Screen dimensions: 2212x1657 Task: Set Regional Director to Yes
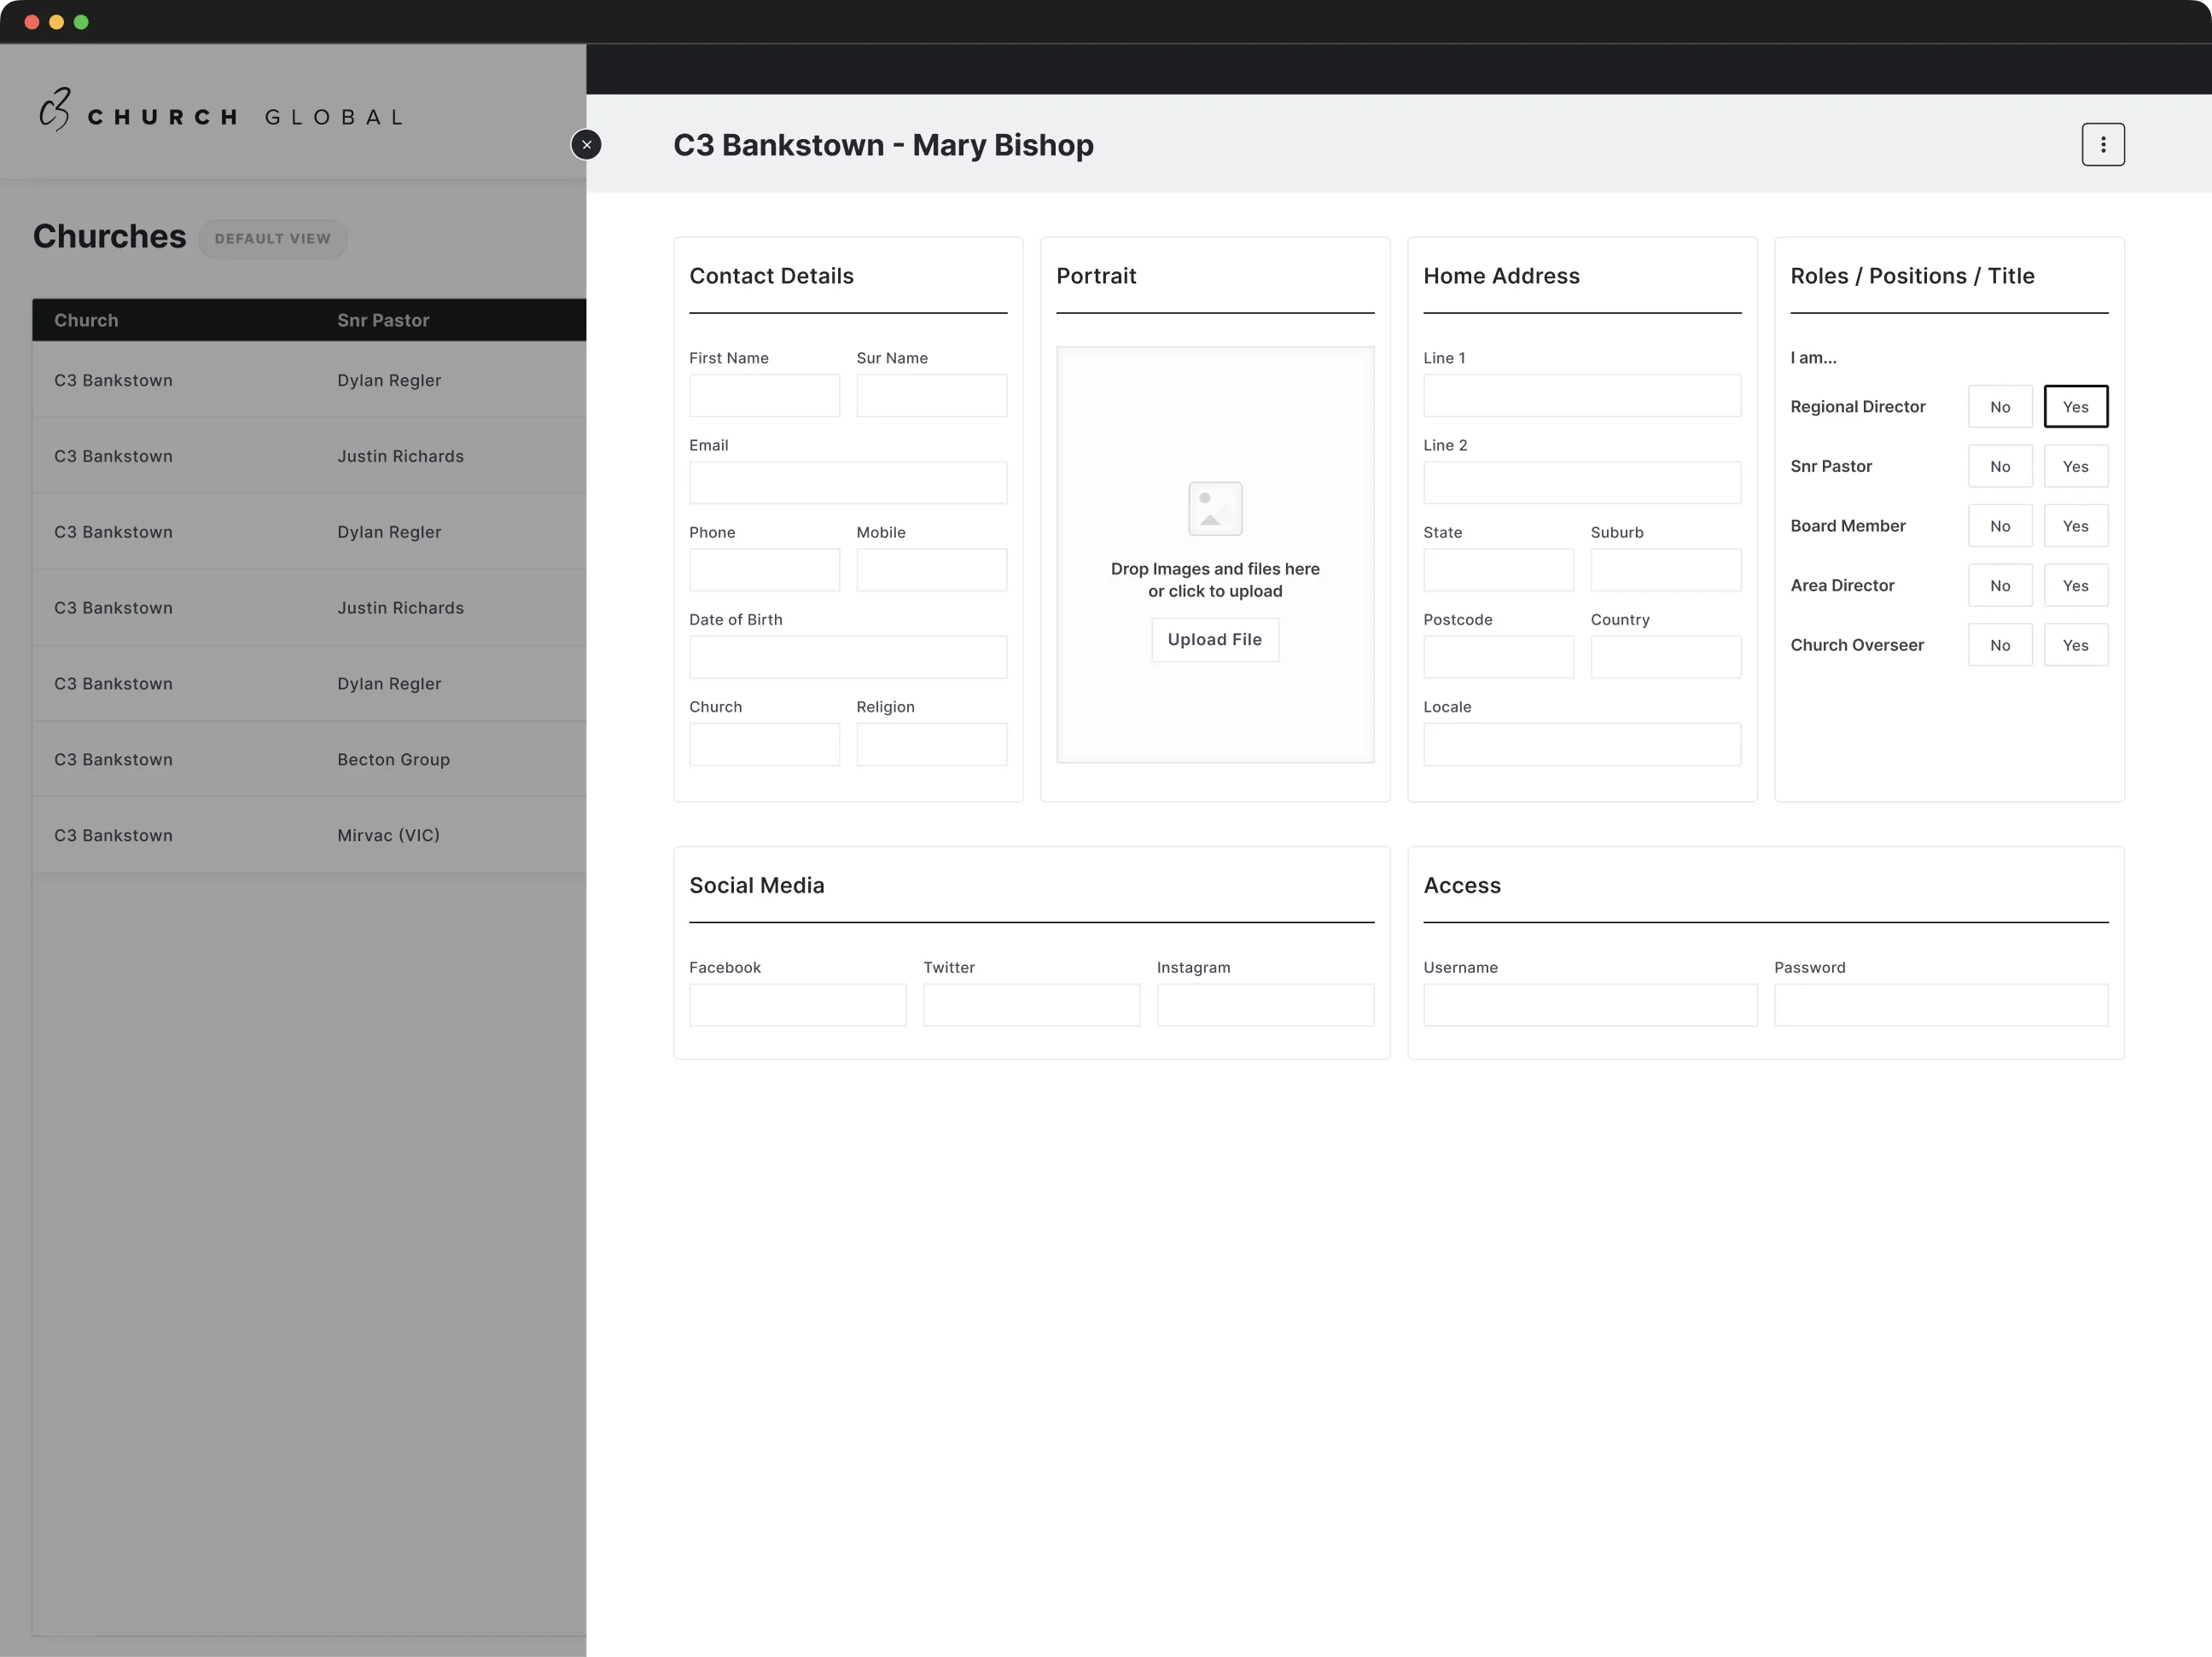pos(2075,407)
